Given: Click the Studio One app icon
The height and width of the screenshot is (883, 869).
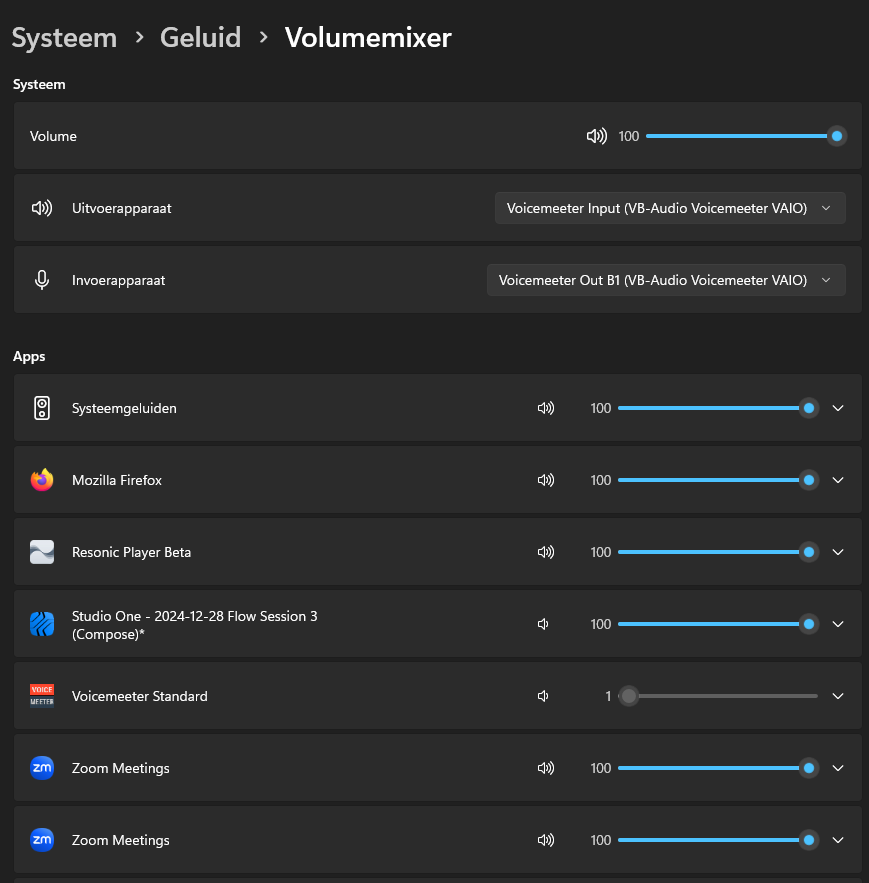Looking at the screenshot, I should 42,624.
